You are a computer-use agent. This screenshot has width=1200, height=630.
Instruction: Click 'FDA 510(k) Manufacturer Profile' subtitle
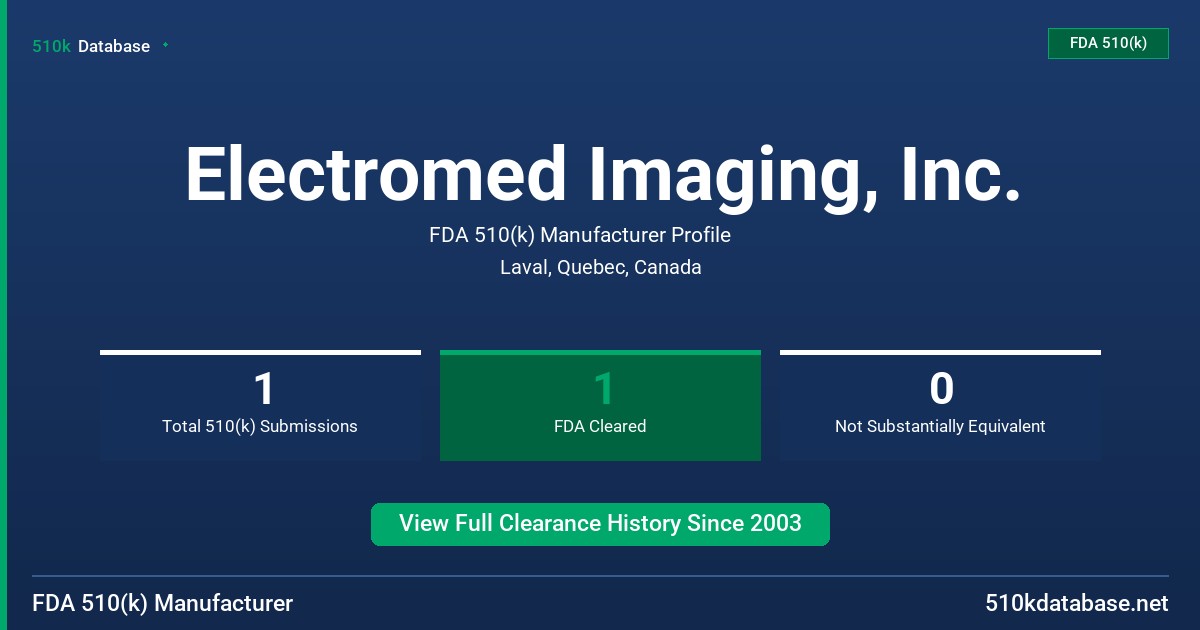coord(580,235)
